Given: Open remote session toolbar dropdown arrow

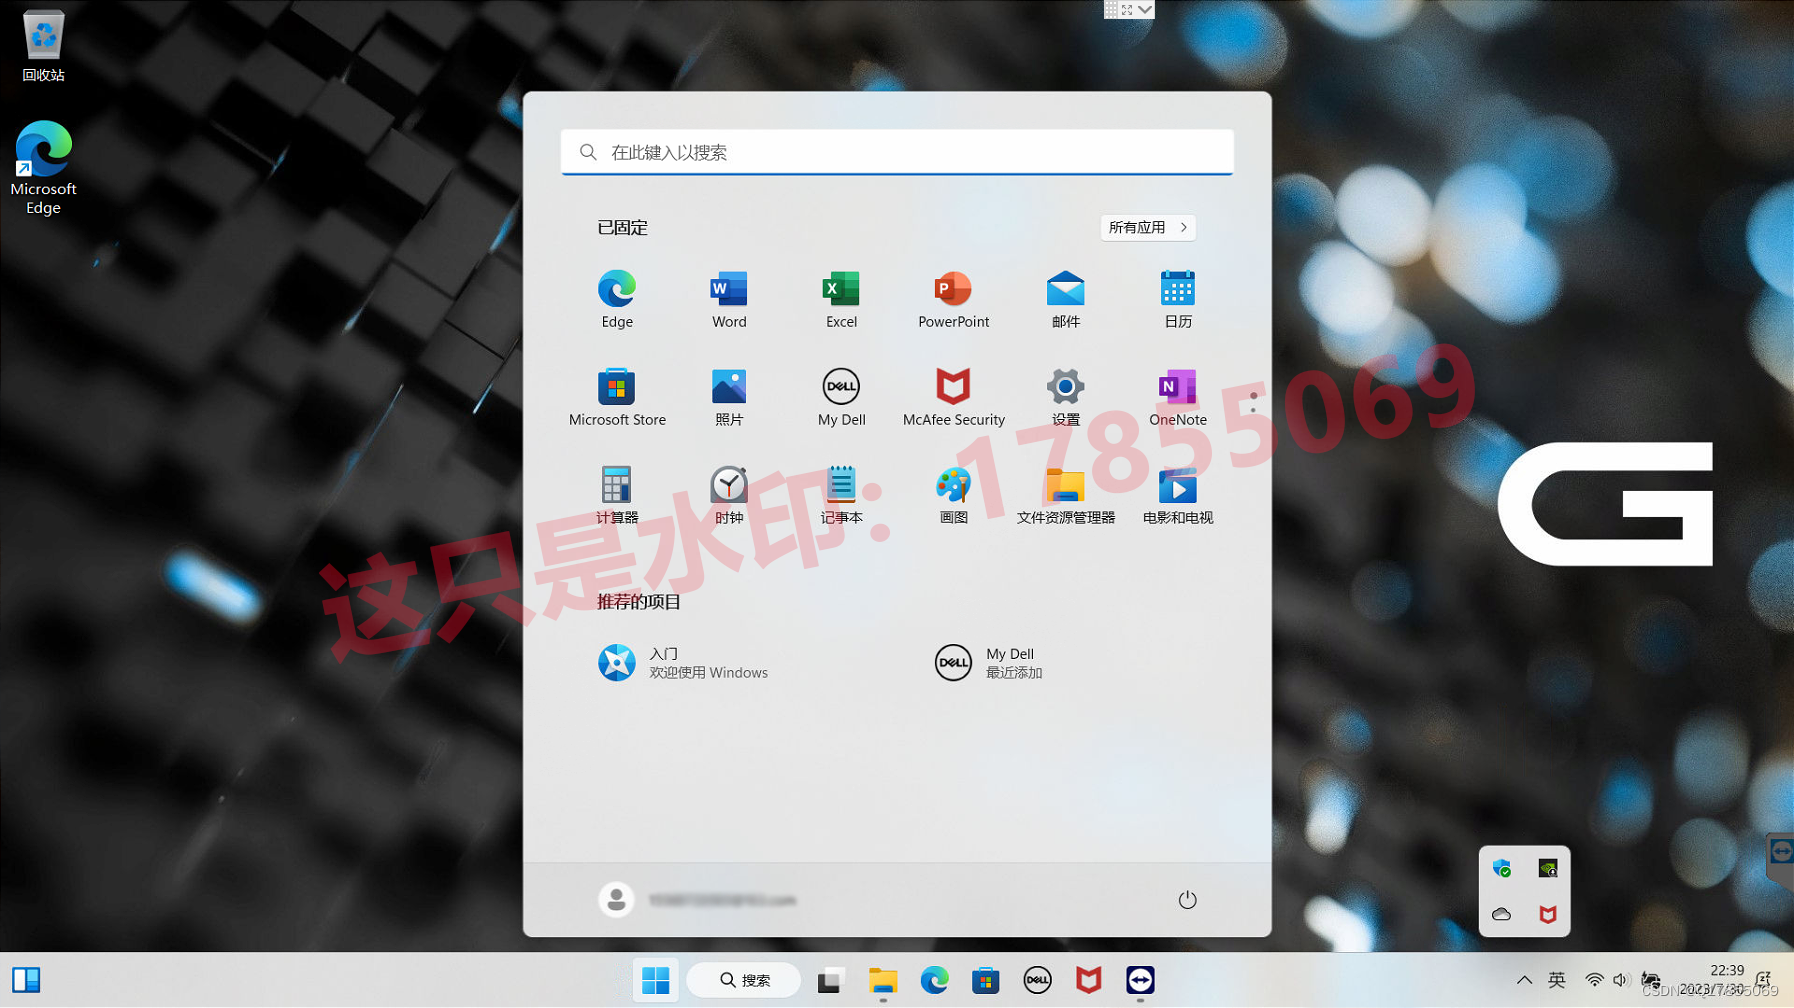Looking at the screenshot, I should point(1146,9).
